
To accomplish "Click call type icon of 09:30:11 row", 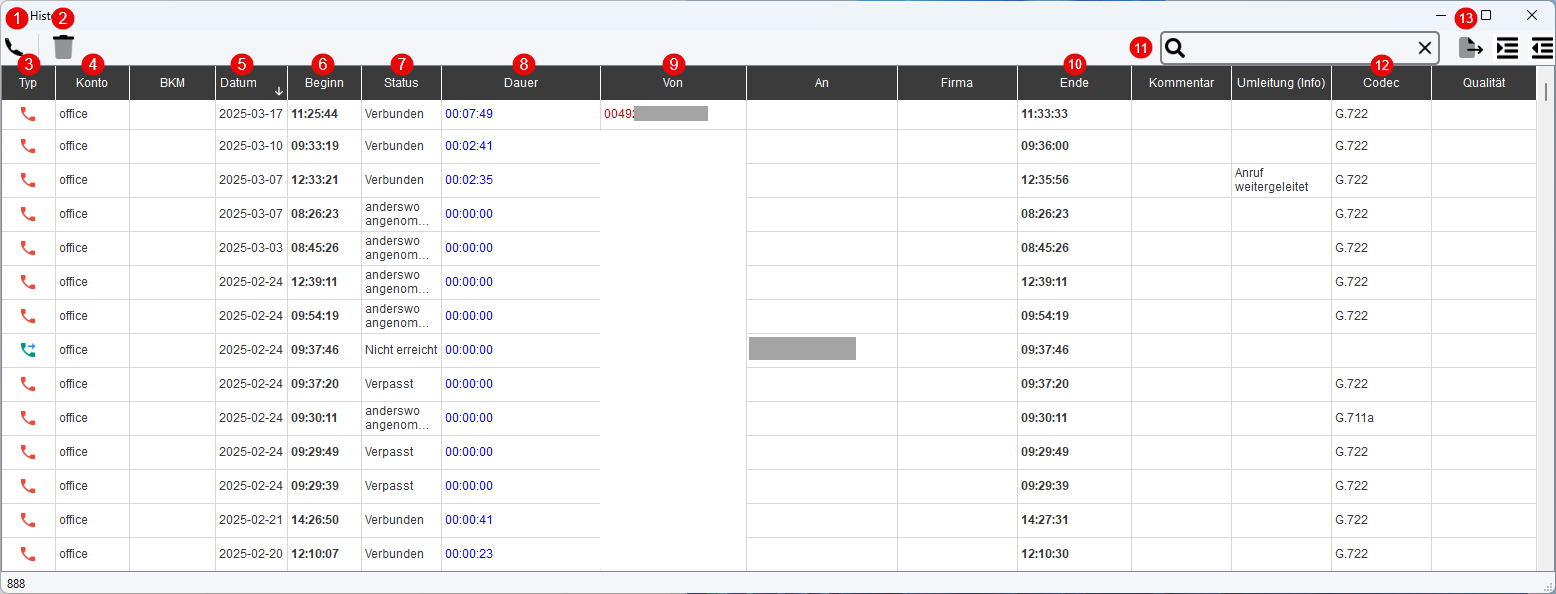I will pyautogui.click(x=28, y=418).
